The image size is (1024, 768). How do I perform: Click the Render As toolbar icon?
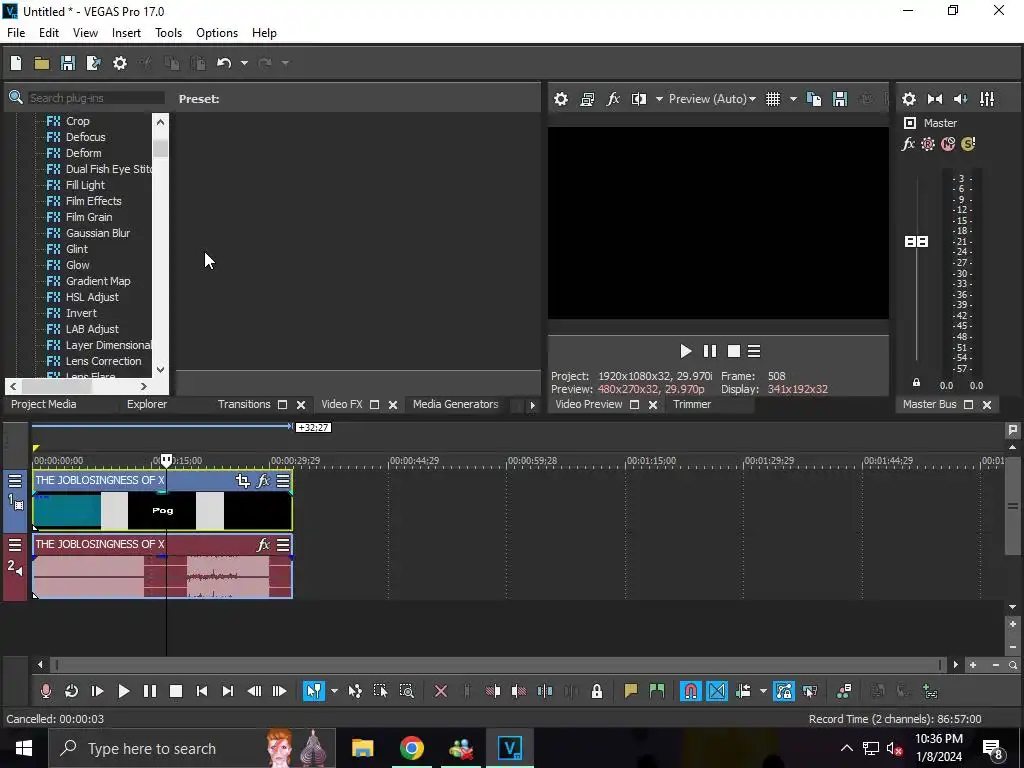click(x=93, y=63)
